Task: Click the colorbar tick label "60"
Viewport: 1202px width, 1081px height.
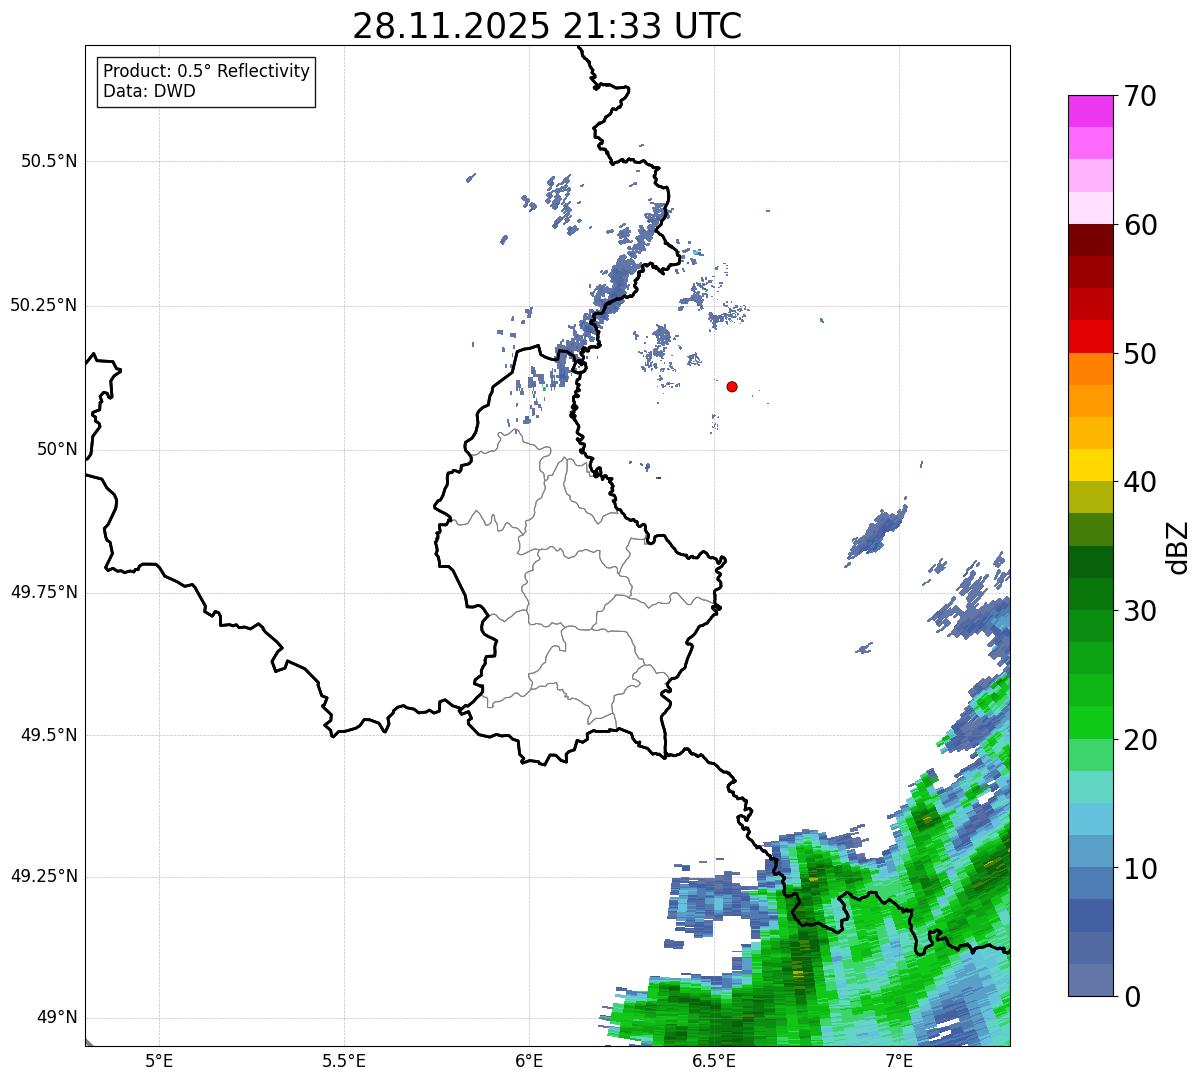Action: (x=1140, y=225)
